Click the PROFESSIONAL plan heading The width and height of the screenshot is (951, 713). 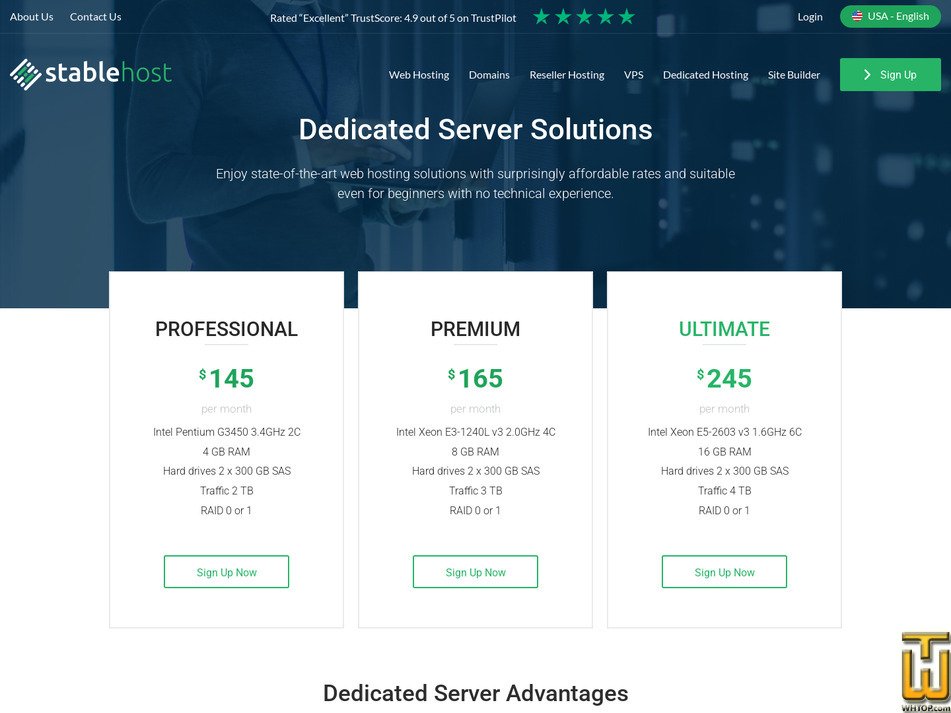coord(226,329)
